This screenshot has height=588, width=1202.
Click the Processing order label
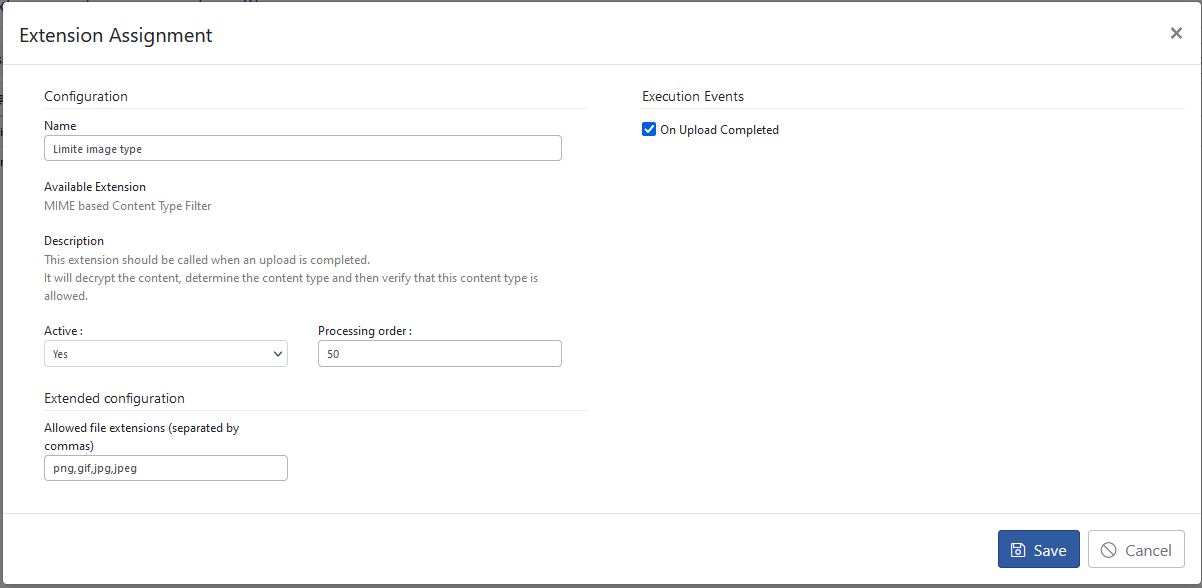(364, 331)
